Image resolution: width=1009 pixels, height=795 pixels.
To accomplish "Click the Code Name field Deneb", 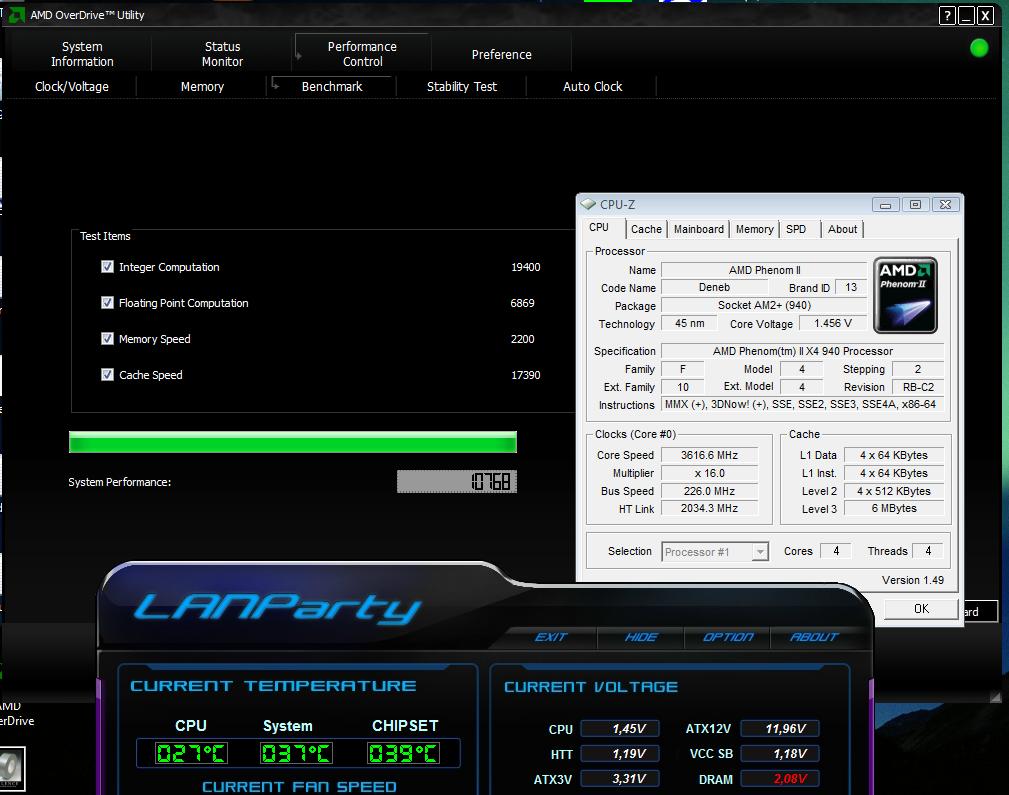I will (714, 287).
